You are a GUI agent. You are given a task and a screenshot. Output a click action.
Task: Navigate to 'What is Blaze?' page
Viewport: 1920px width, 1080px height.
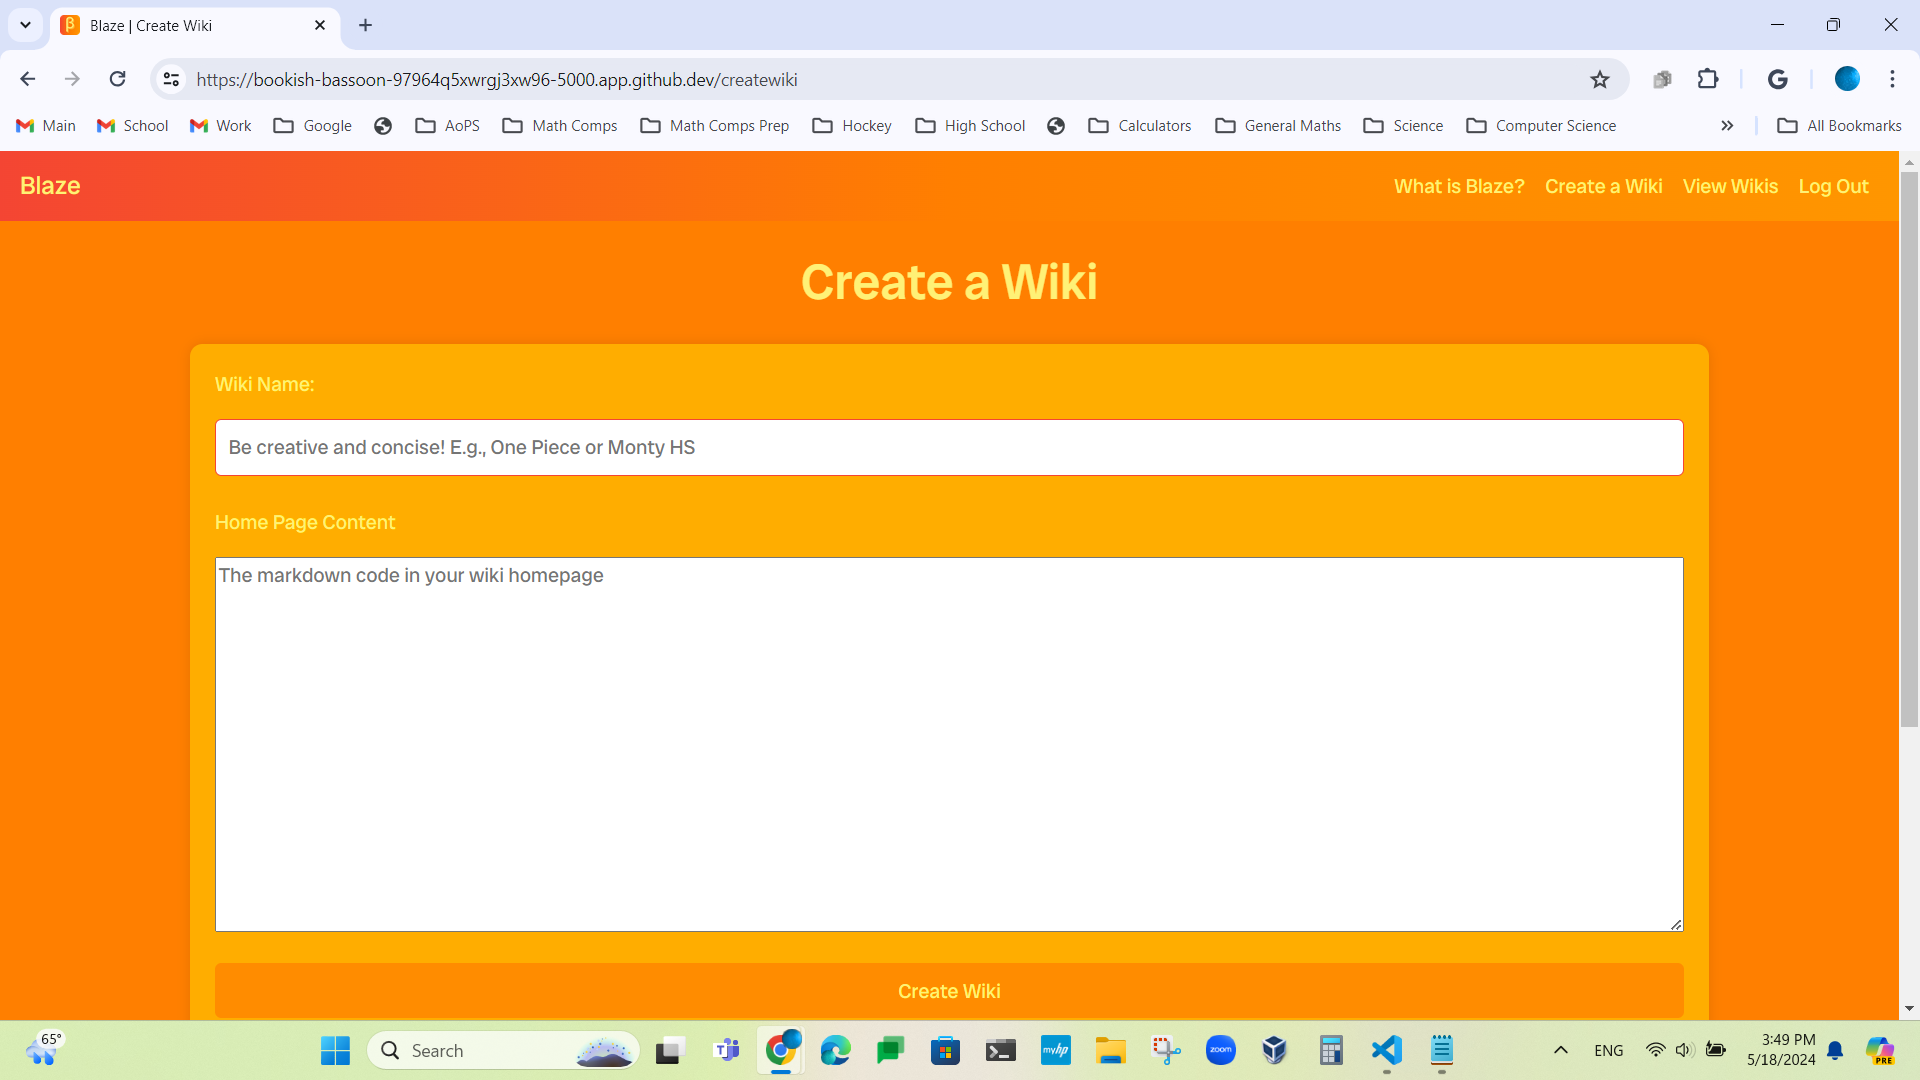coord(1458,186)
